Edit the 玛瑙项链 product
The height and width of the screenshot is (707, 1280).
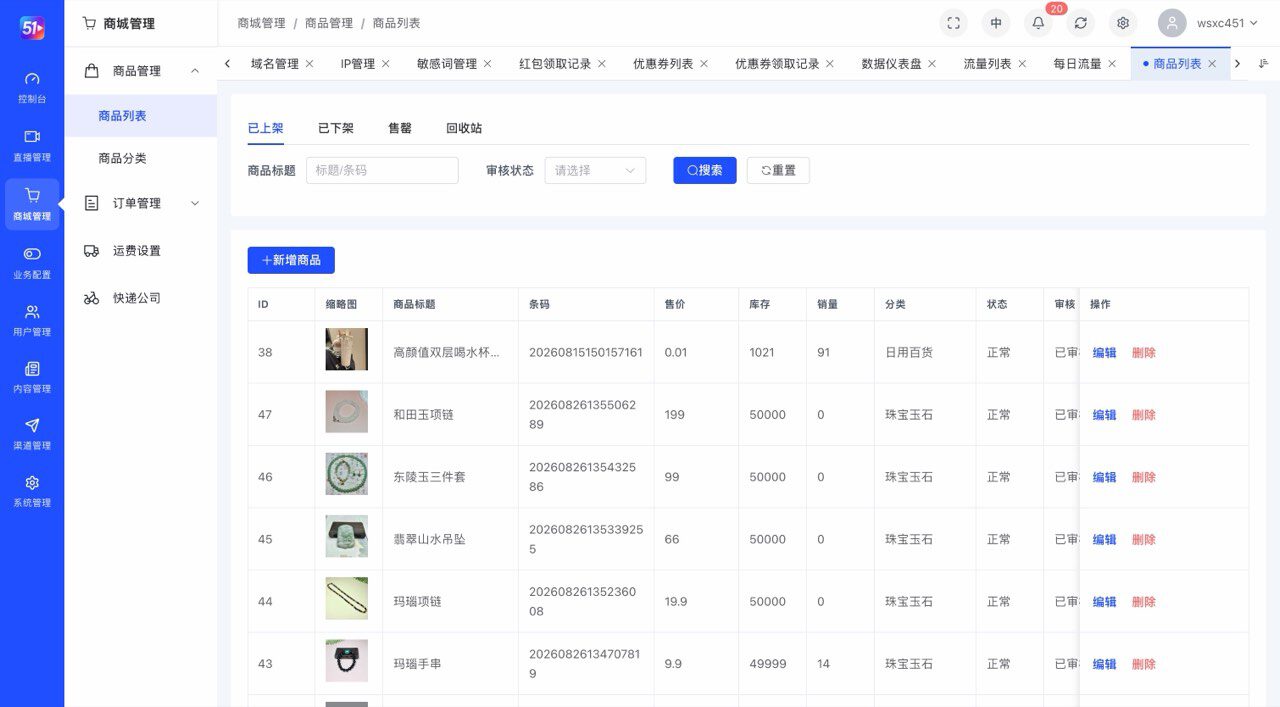click(x=1104, y=602)
